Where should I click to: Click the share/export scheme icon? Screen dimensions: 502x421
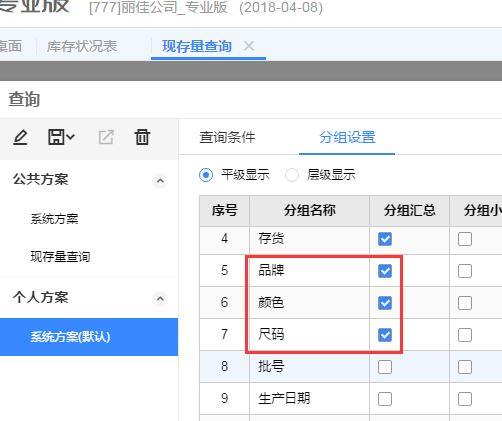(x=106, y=137)
